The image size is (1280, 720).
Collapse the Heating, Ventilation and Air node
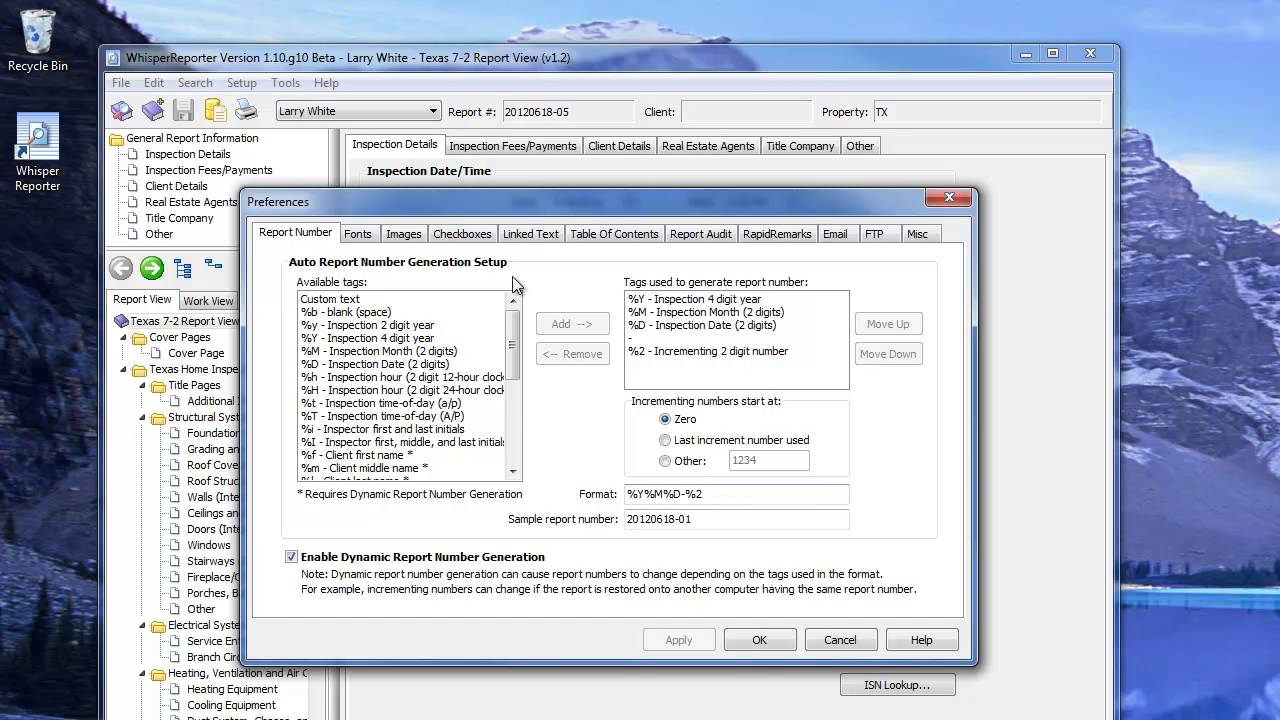pyautogui.click(x=143, y=674)
